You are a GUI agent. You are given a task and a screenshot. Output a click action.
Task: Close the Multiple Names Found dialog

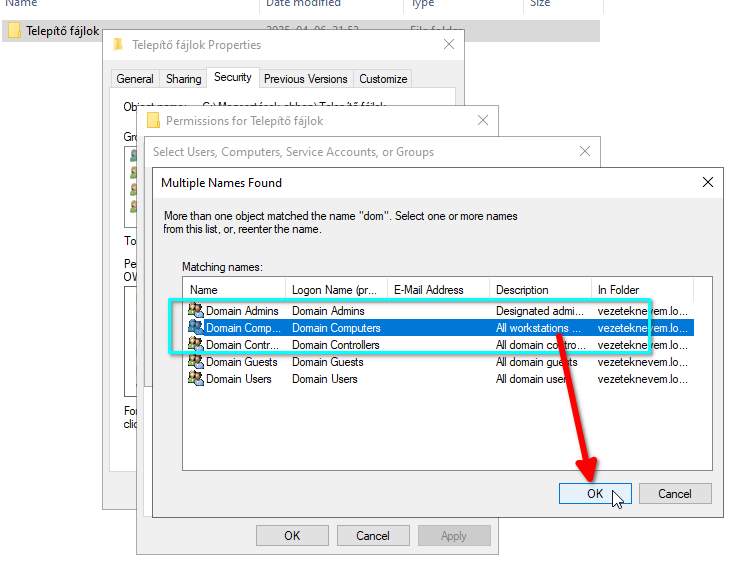tap(707, 183)
